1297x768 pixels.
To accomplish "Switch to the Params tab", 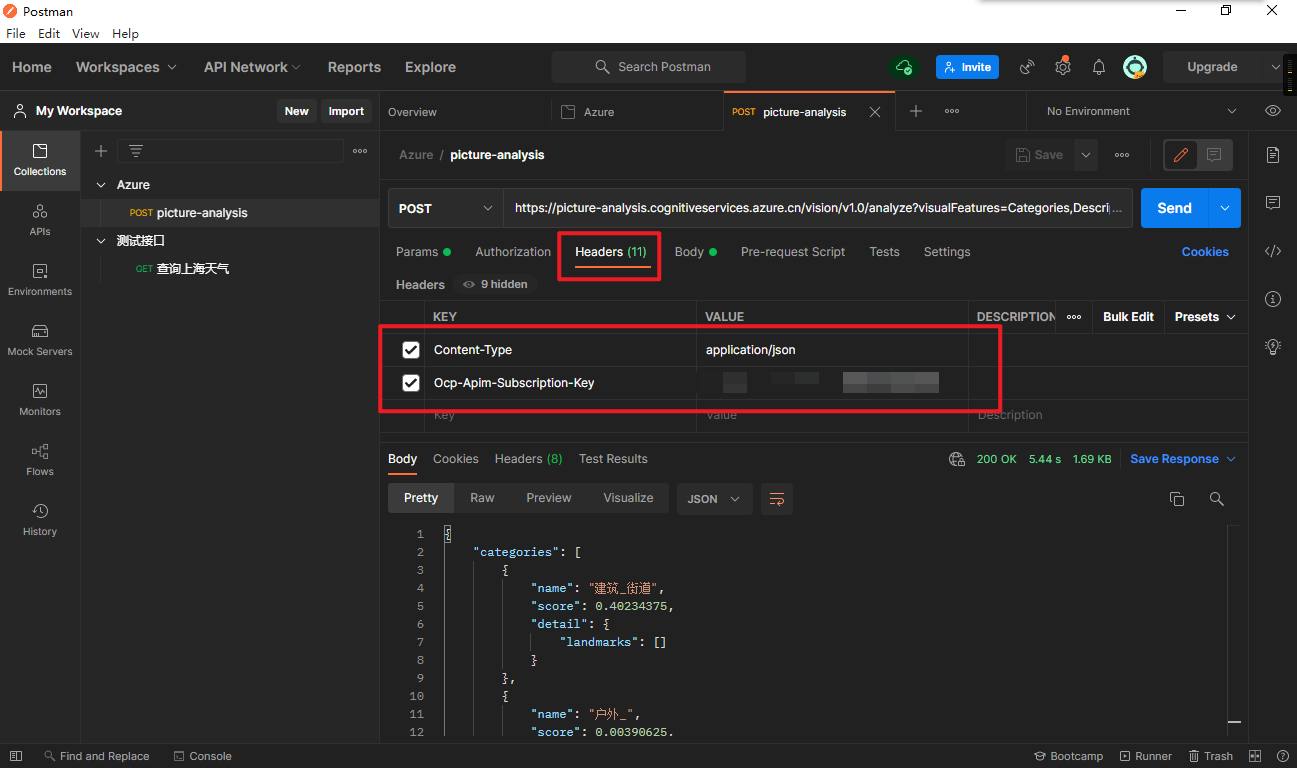I will pos(423,252).
